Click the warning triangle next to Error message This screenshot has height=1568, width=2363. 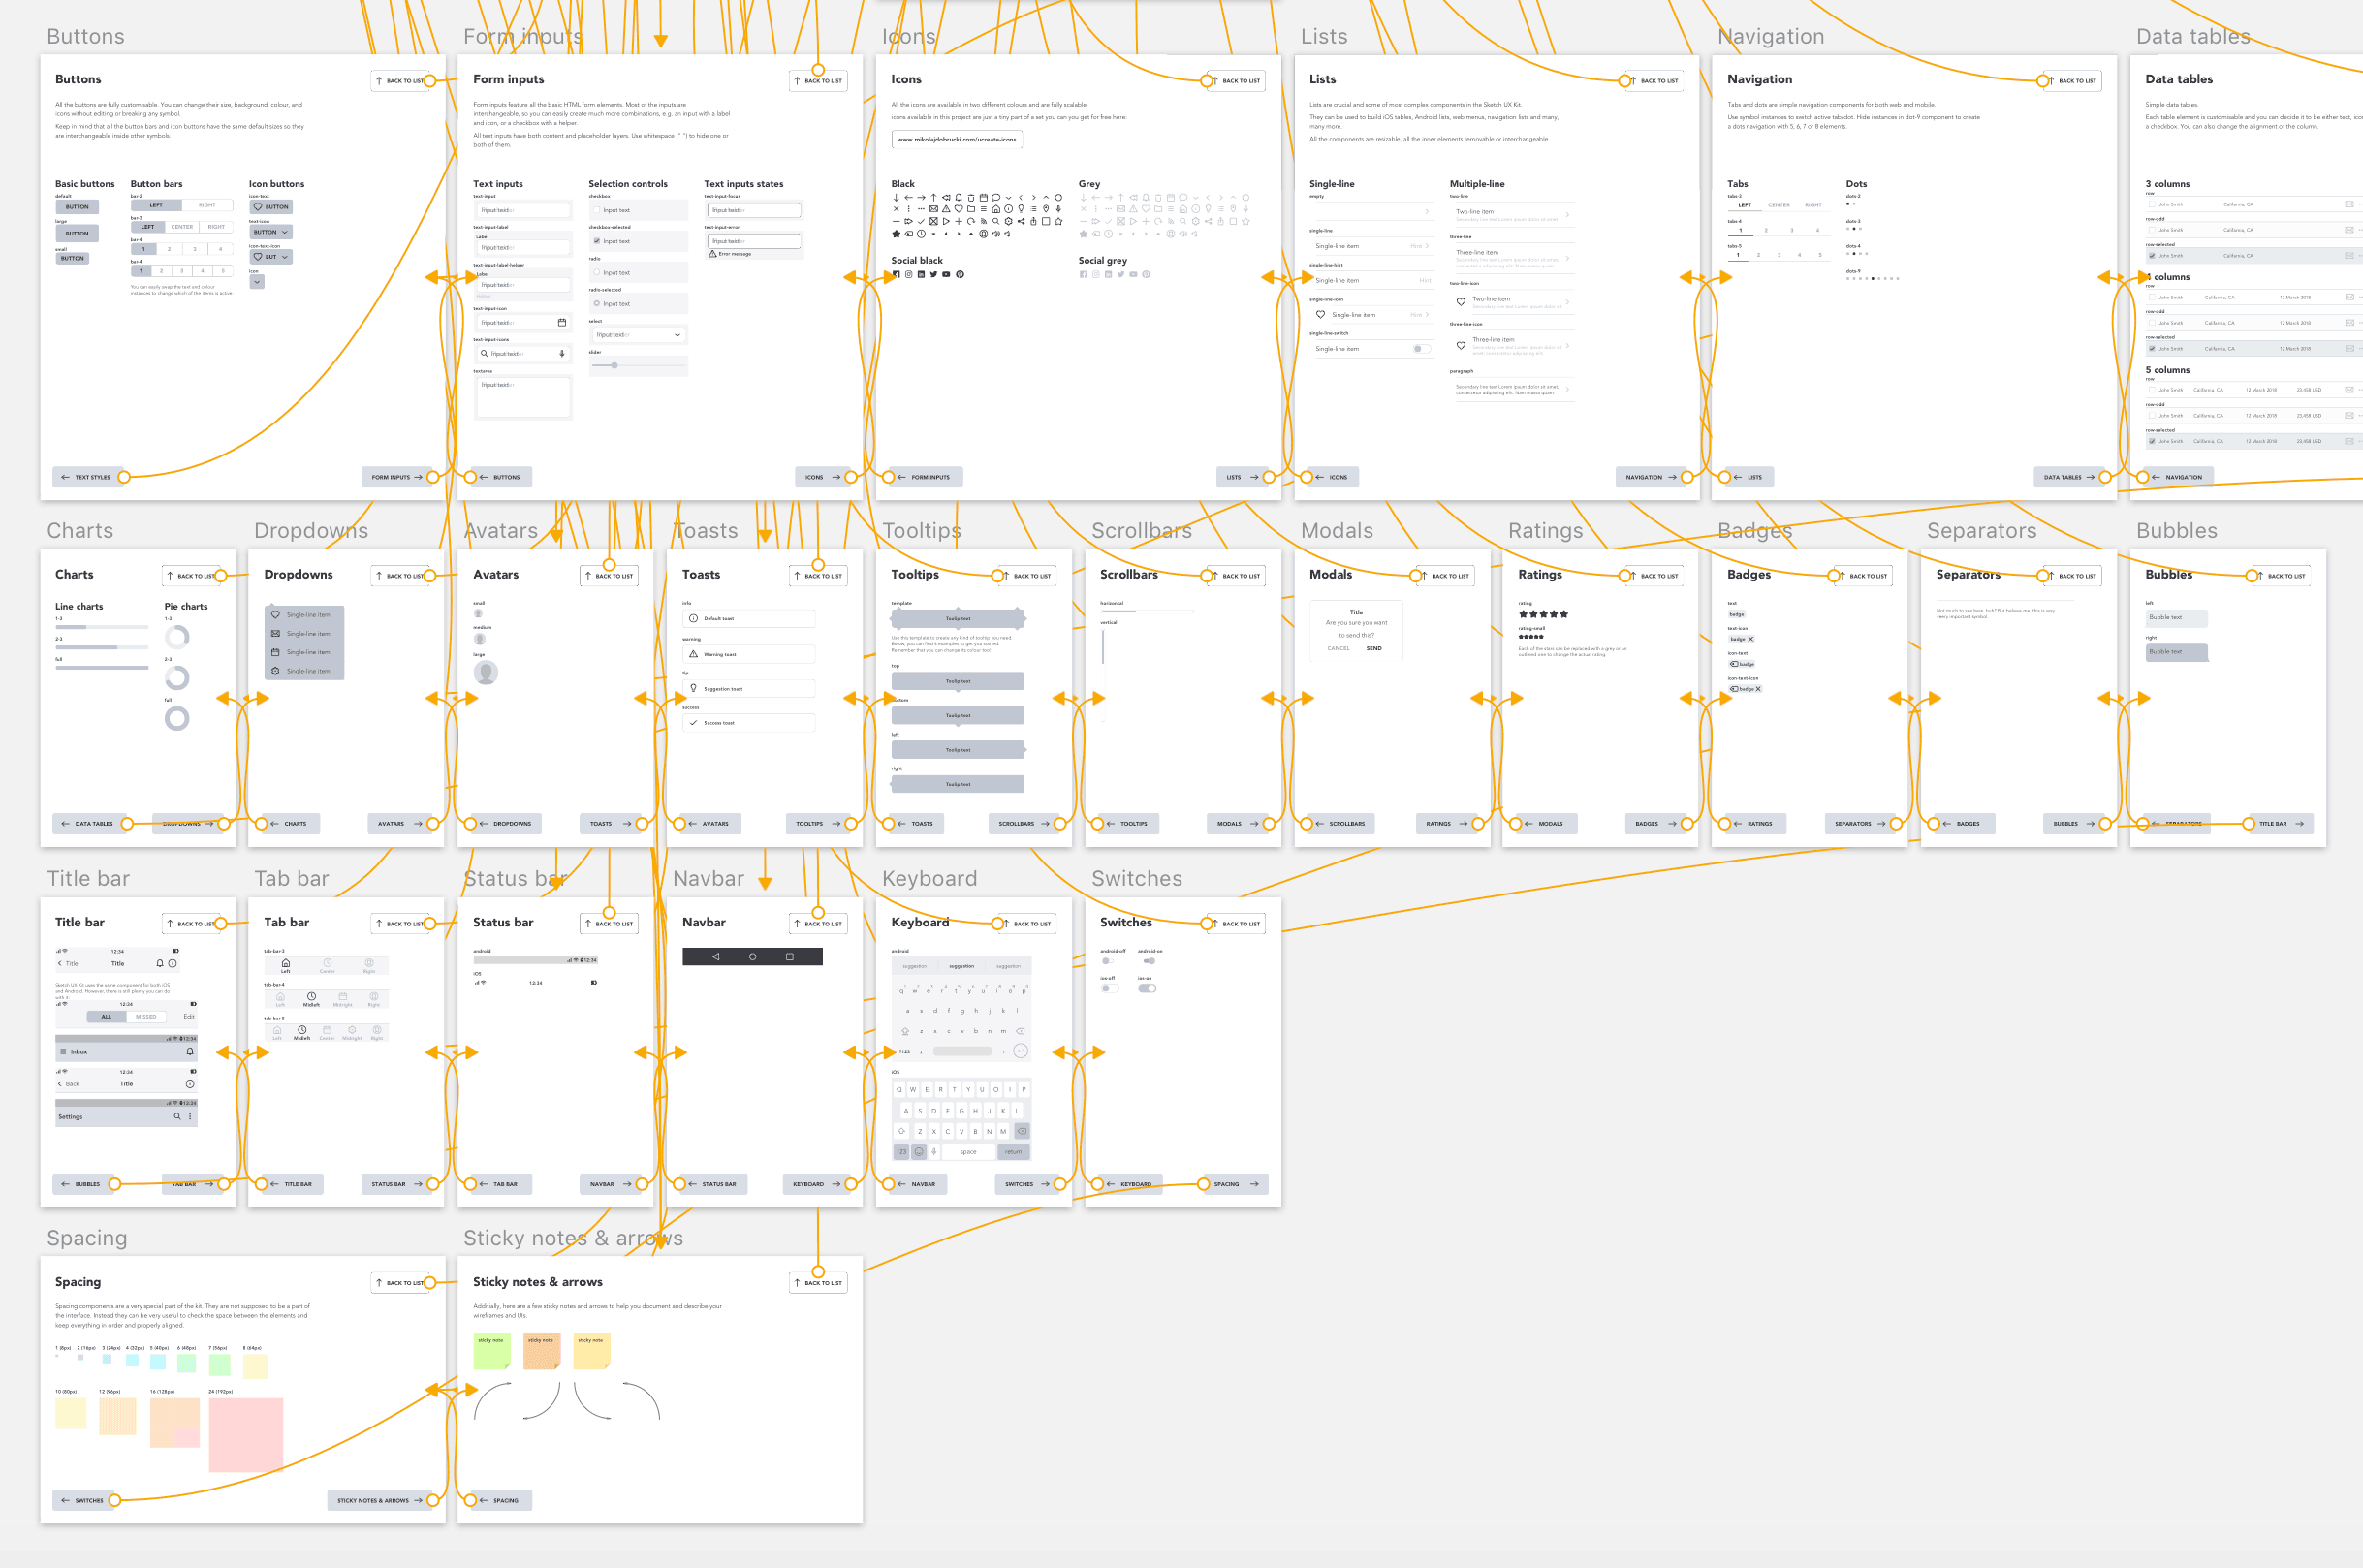point(713,254)
